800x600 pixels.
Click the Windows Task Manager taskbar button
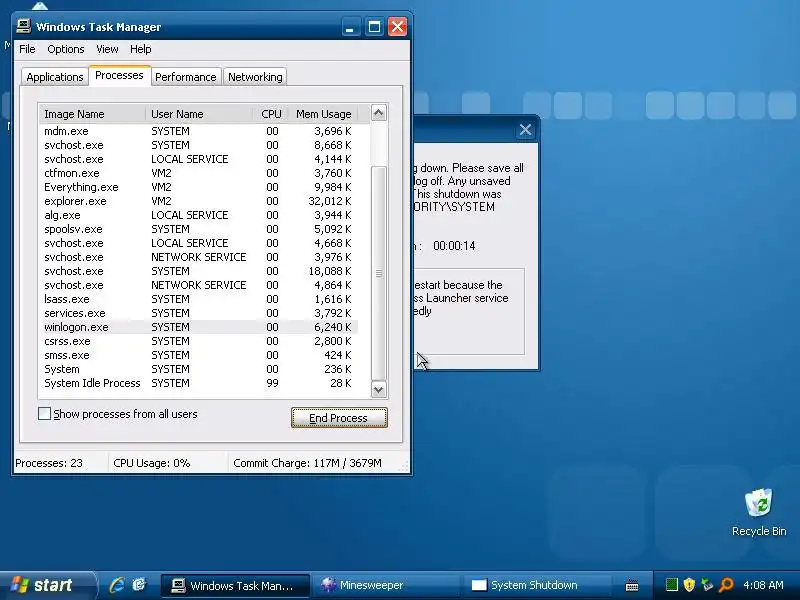pos(236,585)
